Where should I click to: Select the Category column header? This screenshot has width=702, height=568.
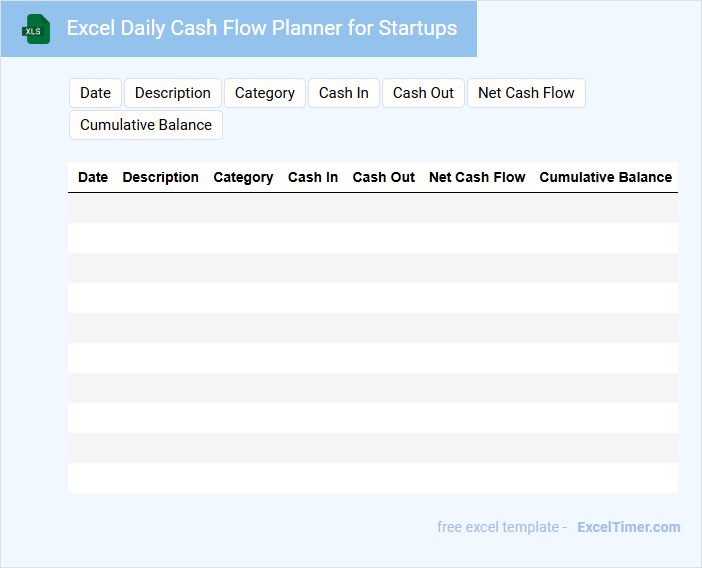243,177
